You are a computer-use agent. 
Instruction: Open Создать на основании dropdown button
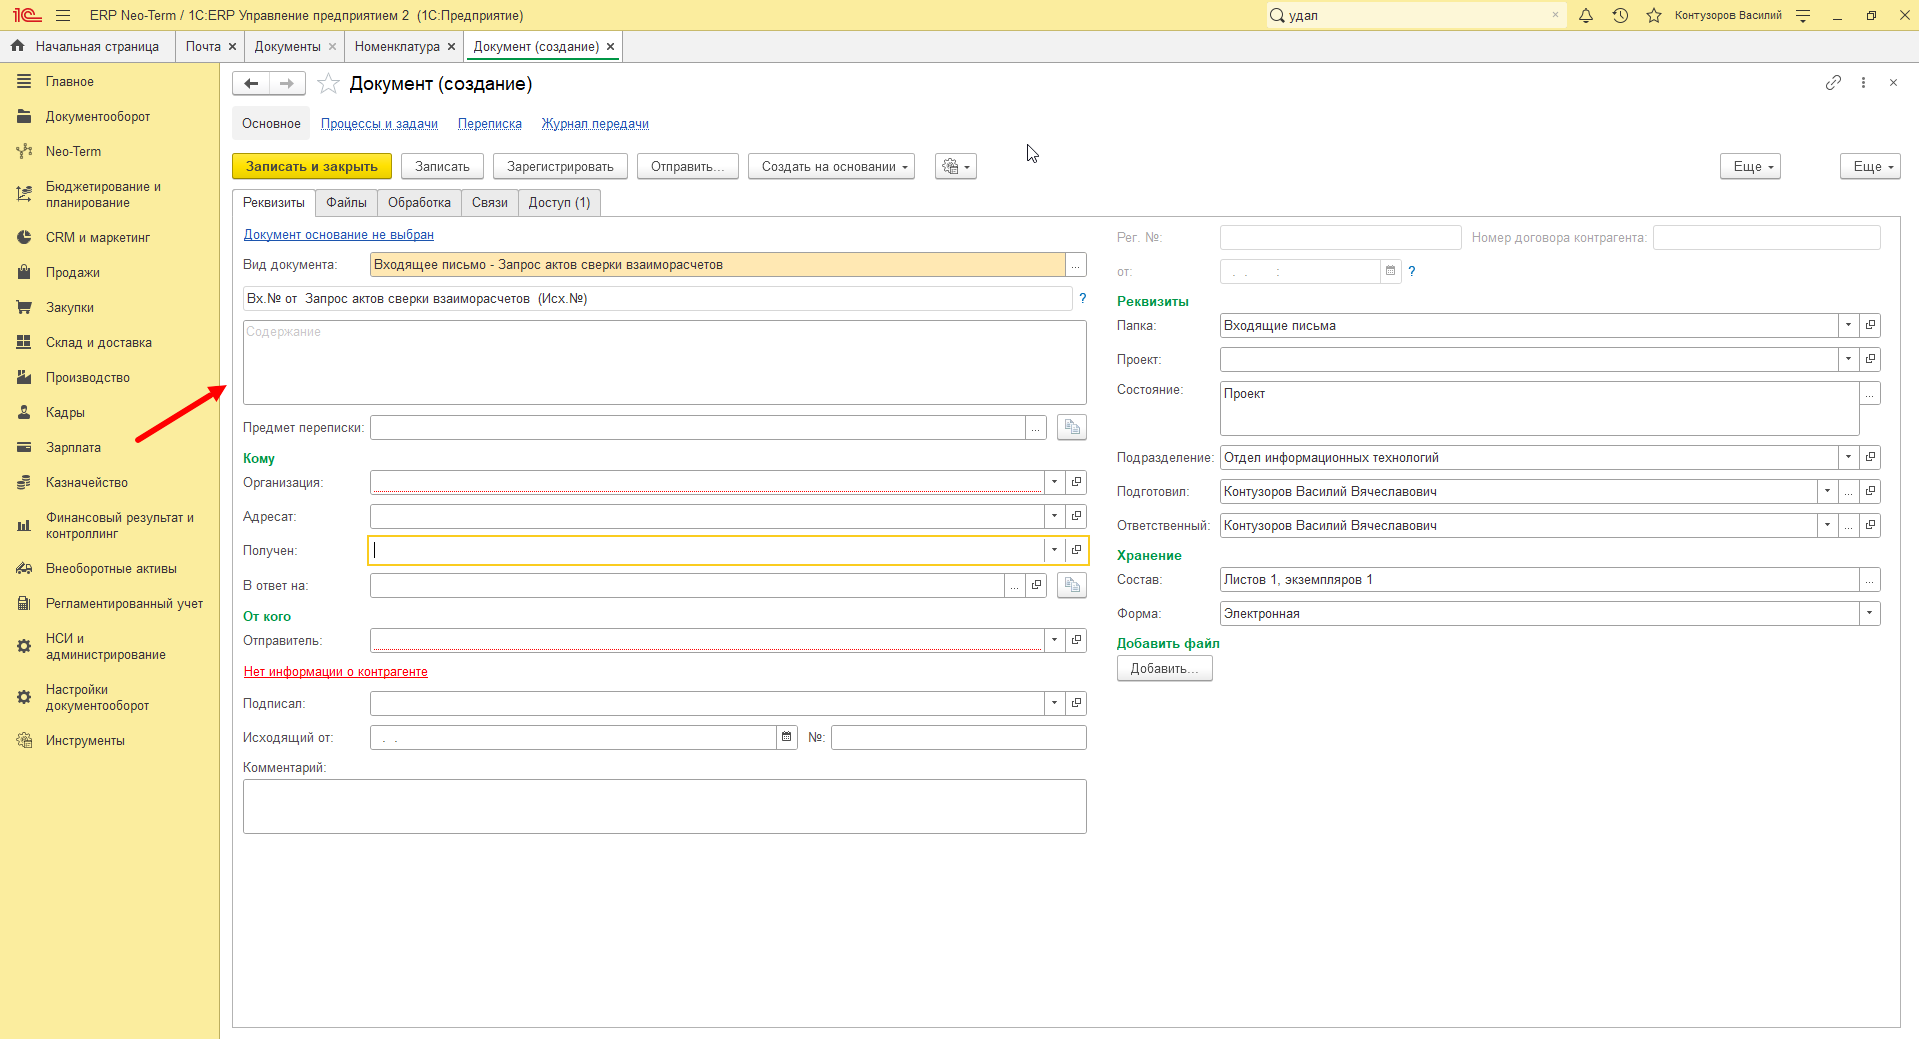pos(831,166)
